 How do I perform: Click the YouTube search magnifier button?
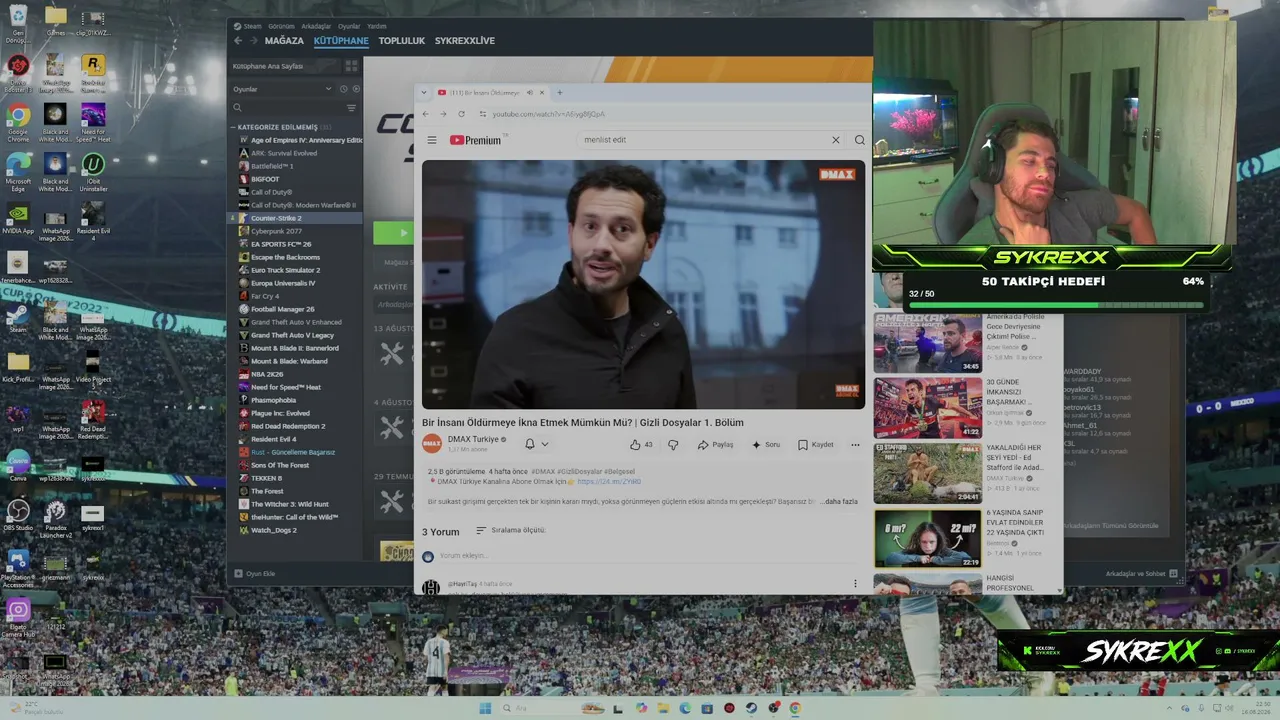[x=859, y=140]
